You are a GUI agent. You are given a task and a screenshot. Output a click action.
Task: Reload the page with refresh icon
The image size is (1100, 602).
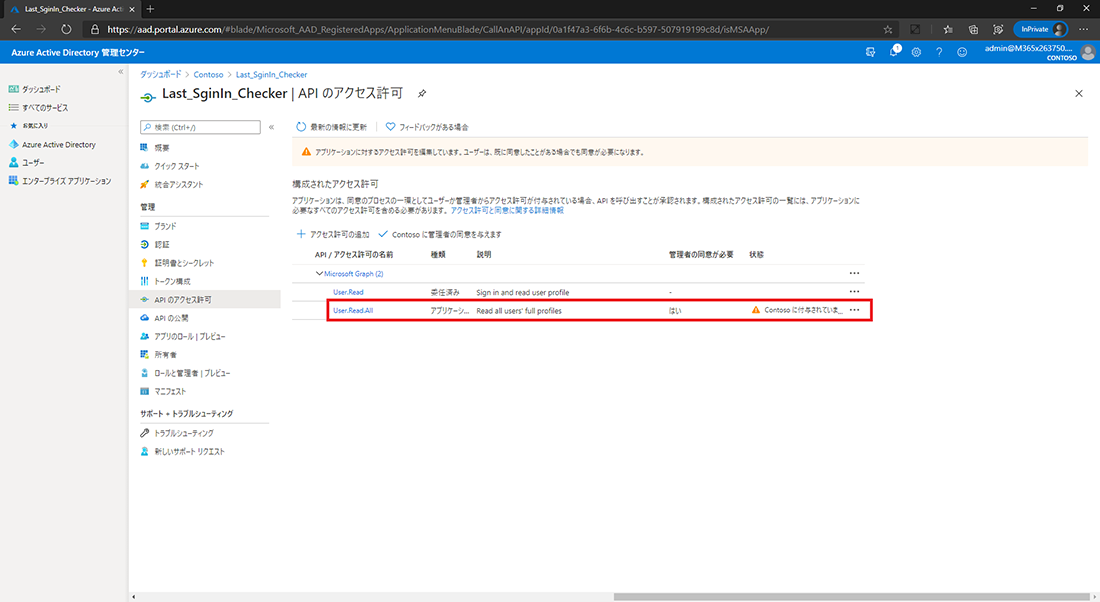pyautogui.click(x=66, y=29)
